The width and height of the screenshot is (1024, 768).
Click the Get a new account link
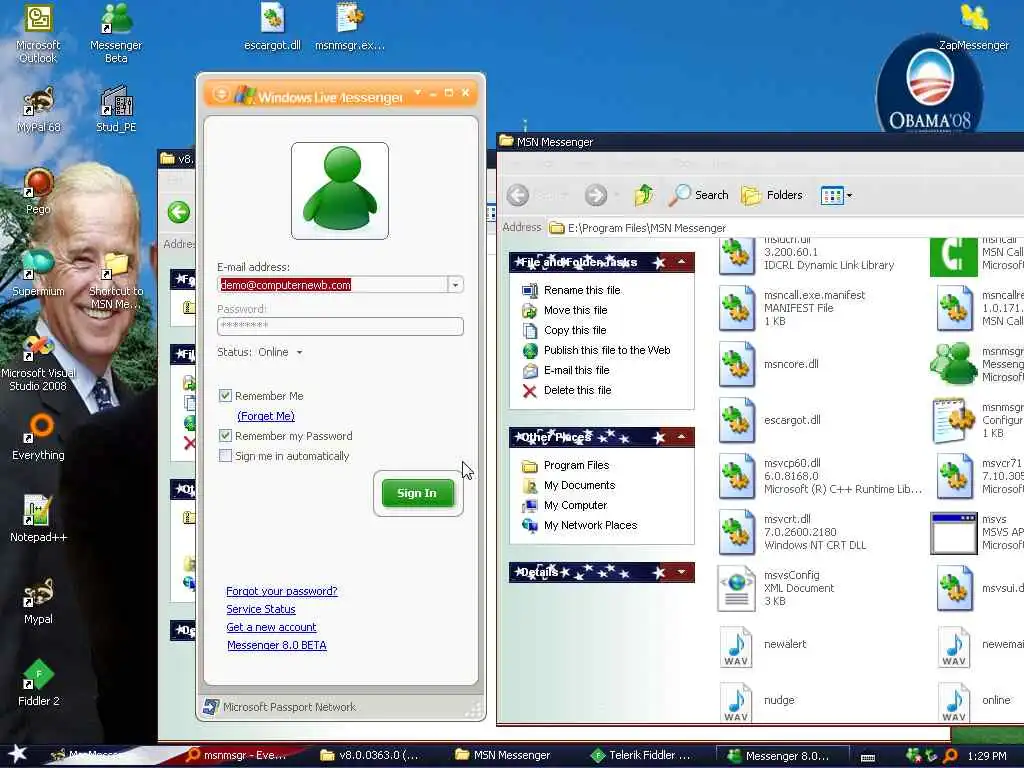click(271, 627)
